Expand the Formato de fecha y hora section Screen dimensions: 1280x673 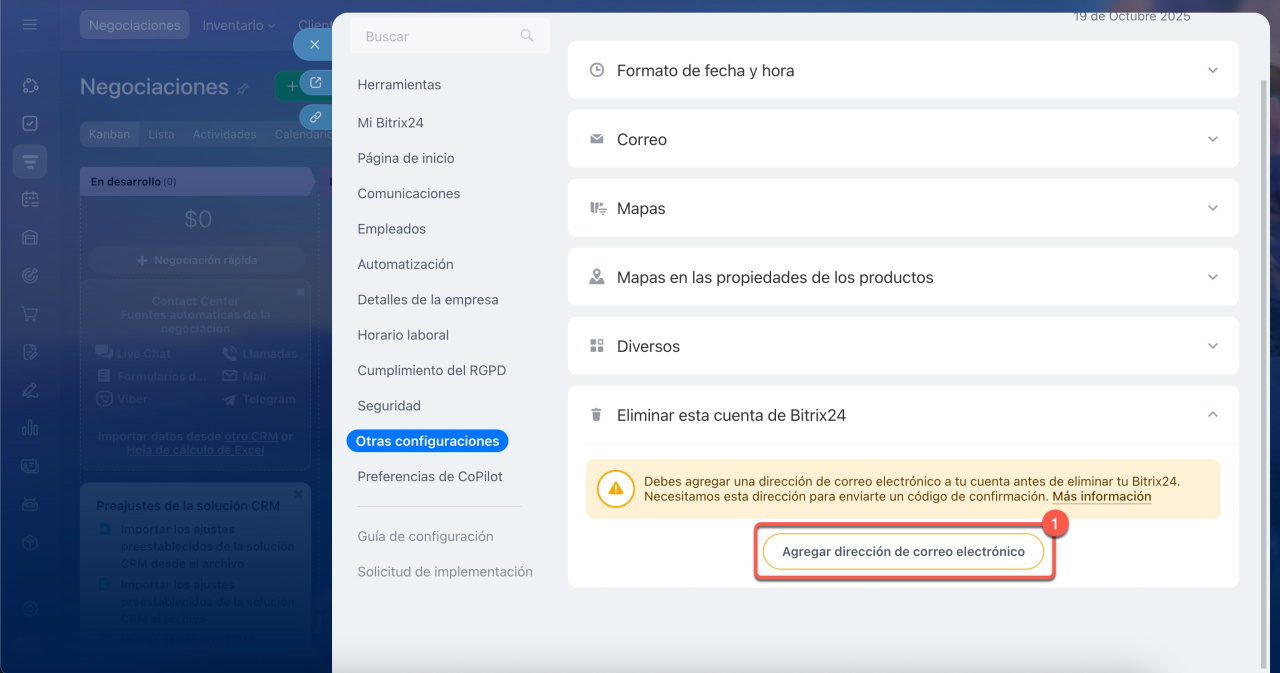1212,71
